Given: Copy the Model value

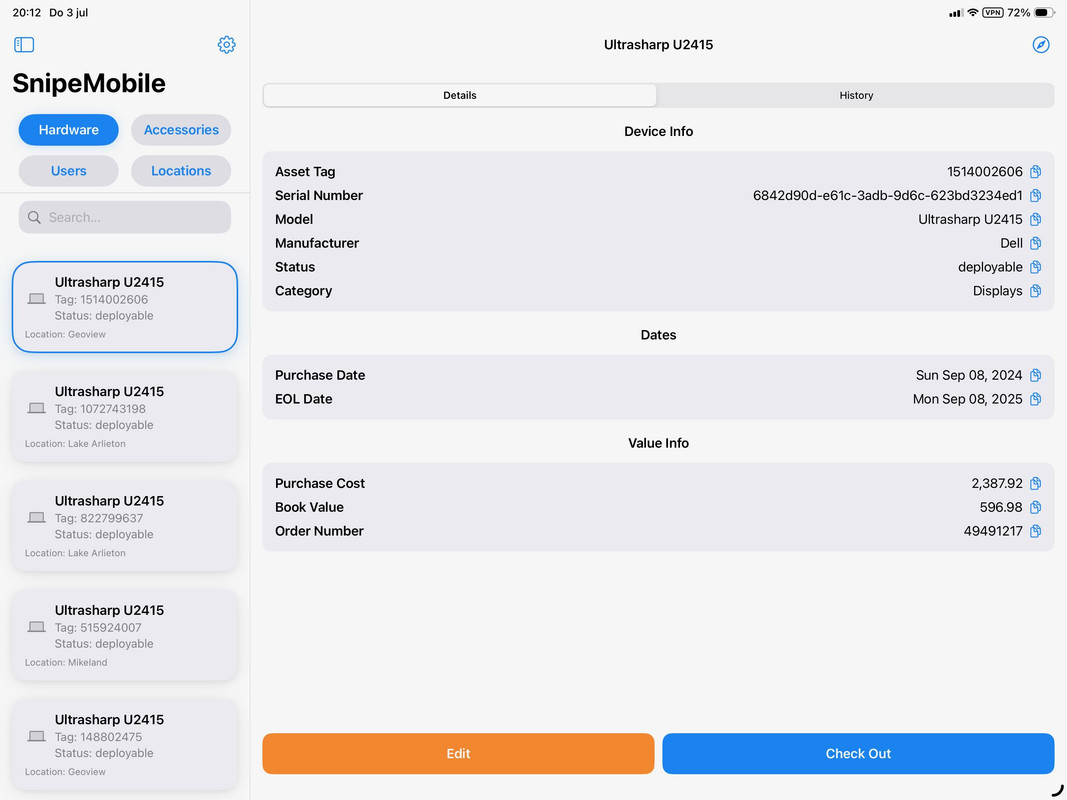Looking at the screenshot, I should [1036, 219].
